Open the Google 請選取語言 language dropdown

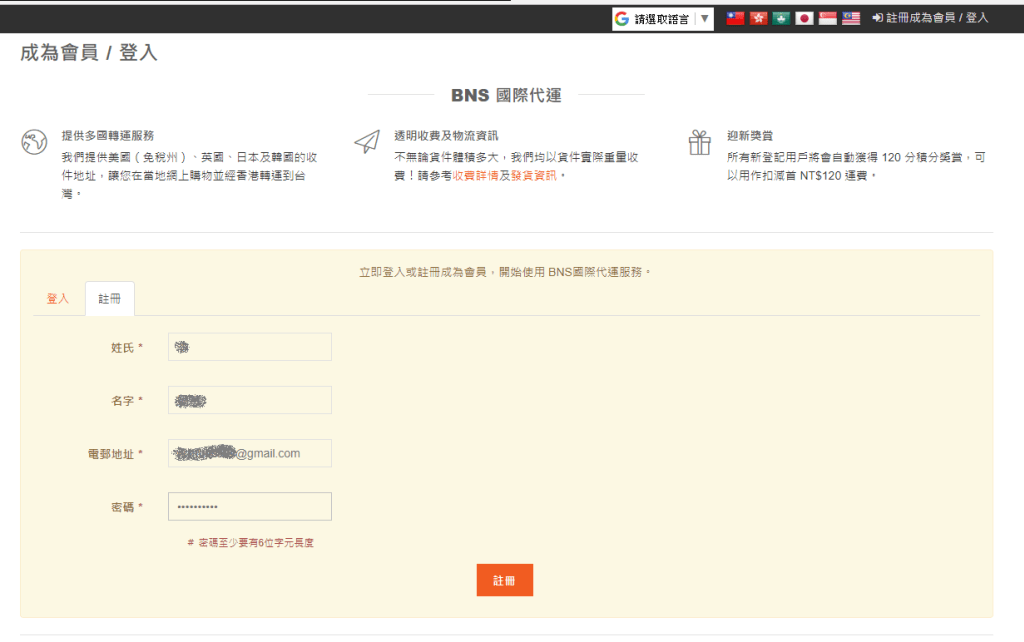coord(663,19)
